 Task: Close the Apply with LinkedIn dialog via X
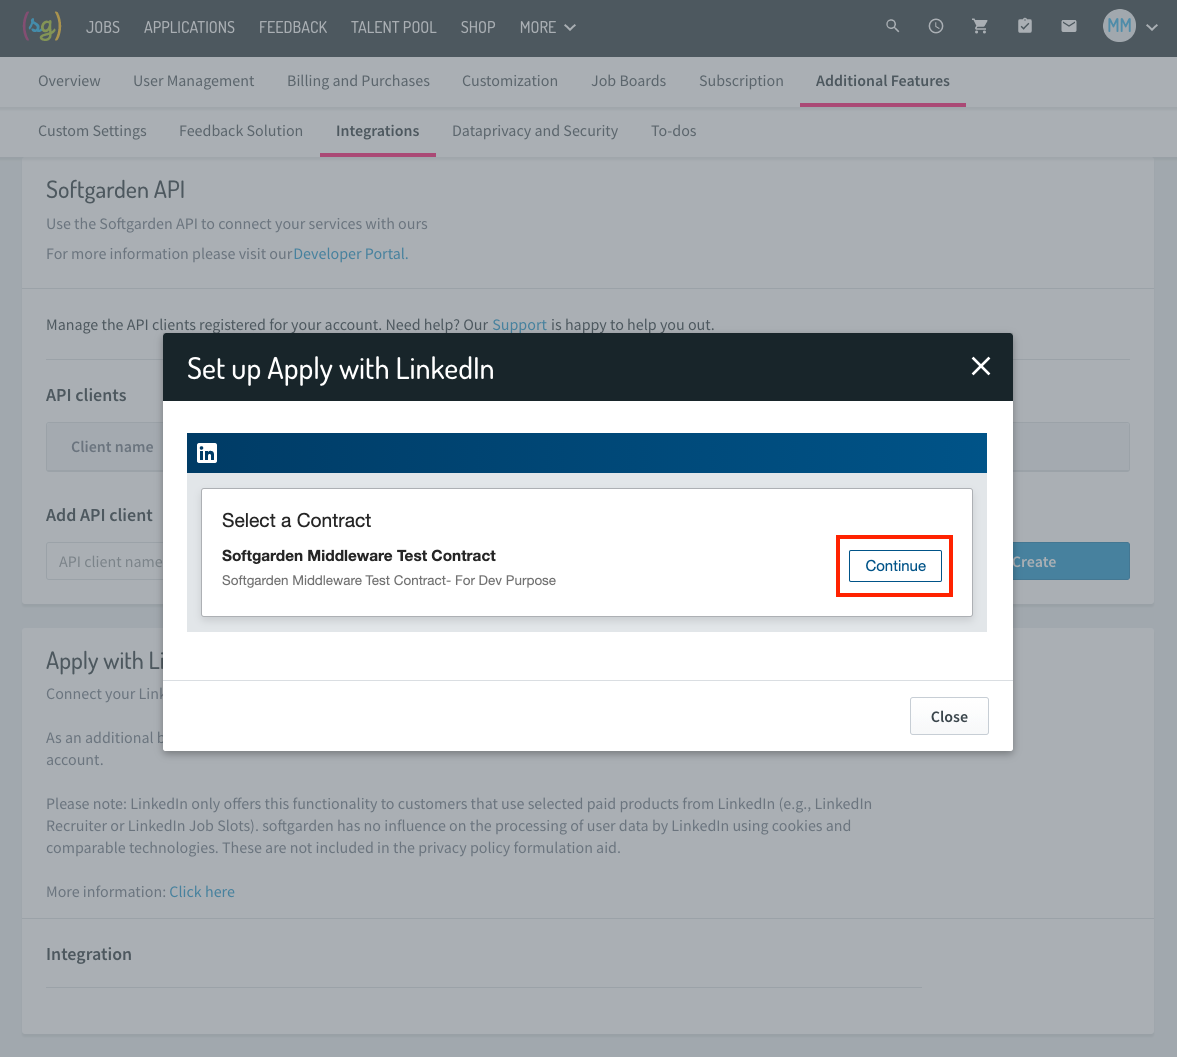click(980, 366)
